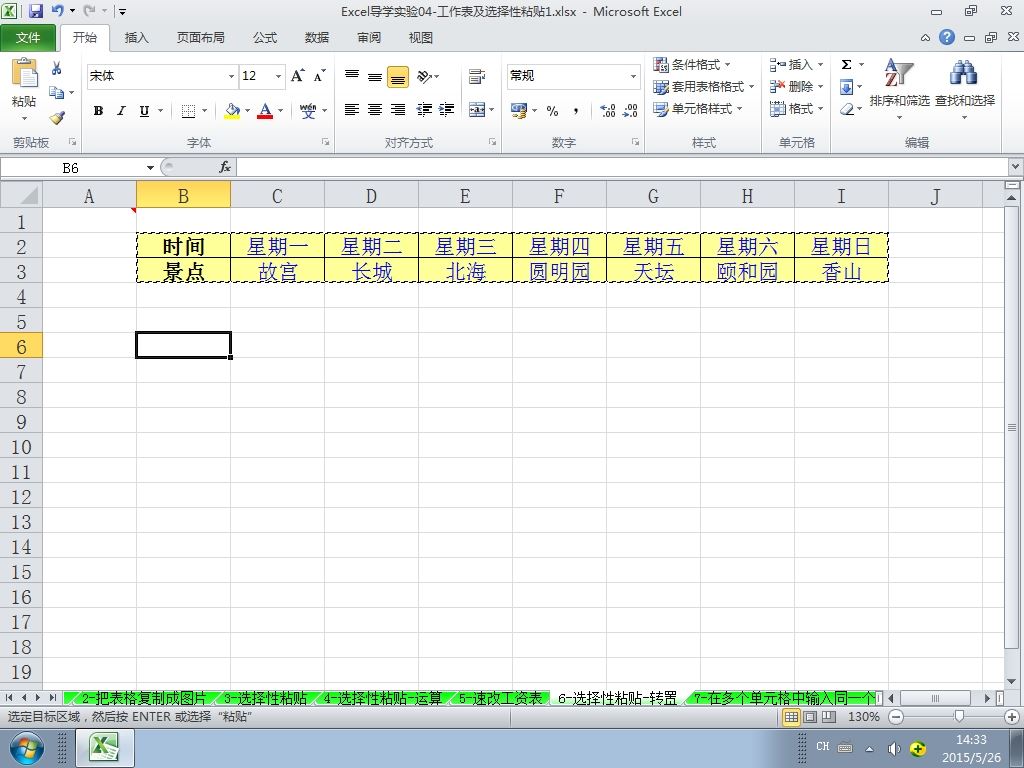Switch to 页面布局 ribbon tab

point(200,38)
